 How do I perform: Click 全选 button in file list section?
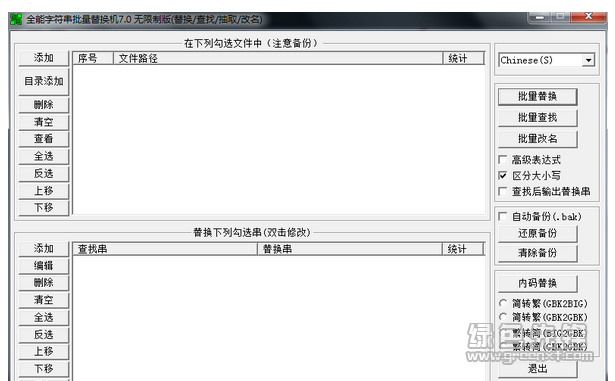click(x=44, y=156)
